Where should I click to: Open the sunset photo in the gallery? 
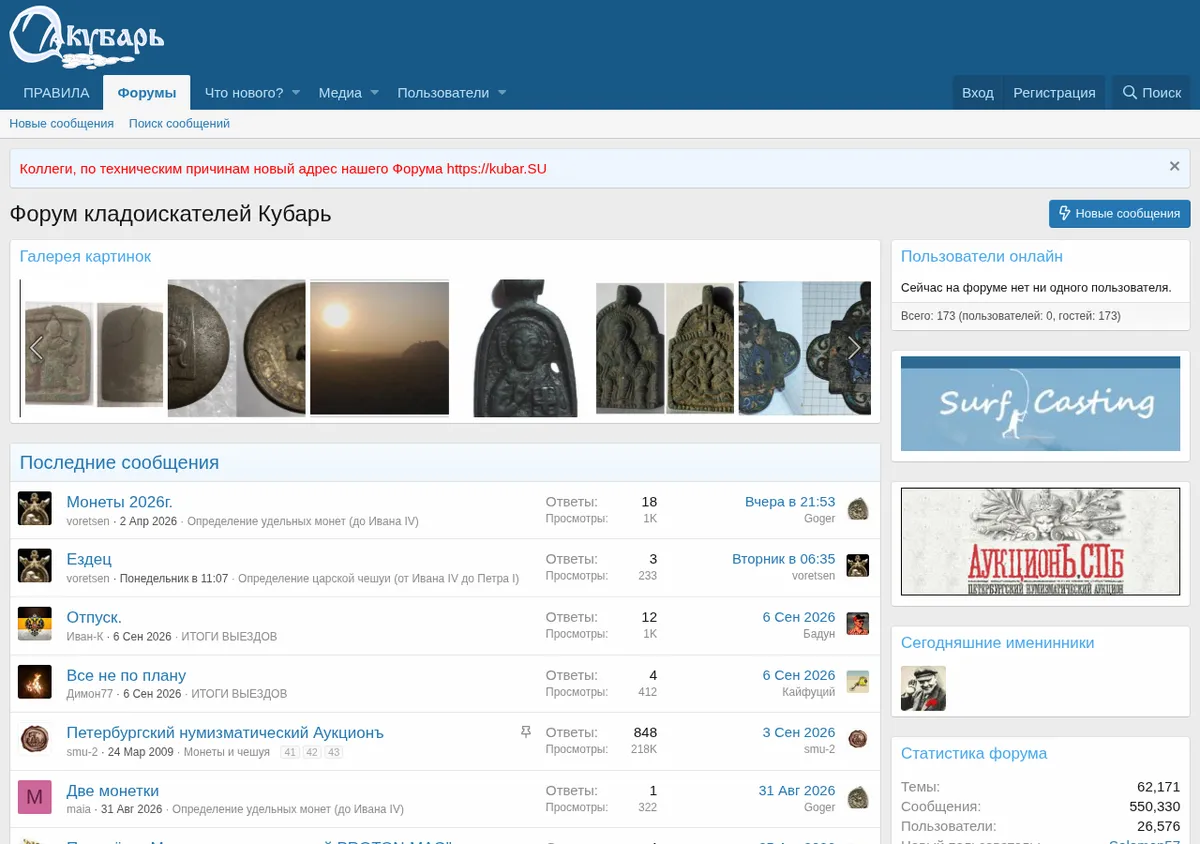379,348
